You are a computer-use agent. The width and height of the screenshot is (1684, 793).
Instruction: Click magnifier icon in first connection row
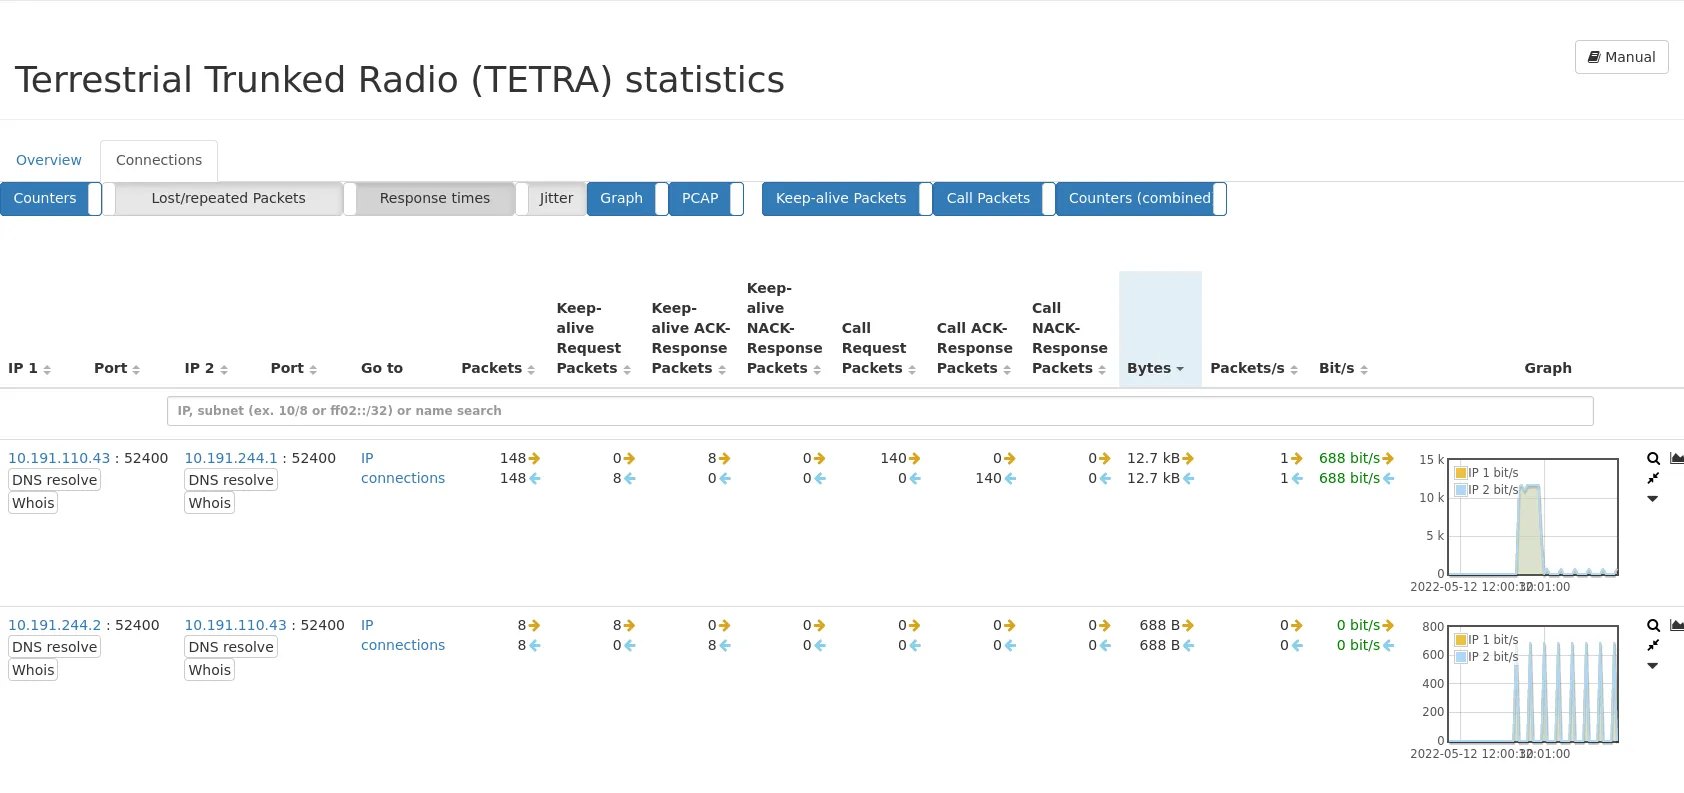click(x=1653, y=459)
